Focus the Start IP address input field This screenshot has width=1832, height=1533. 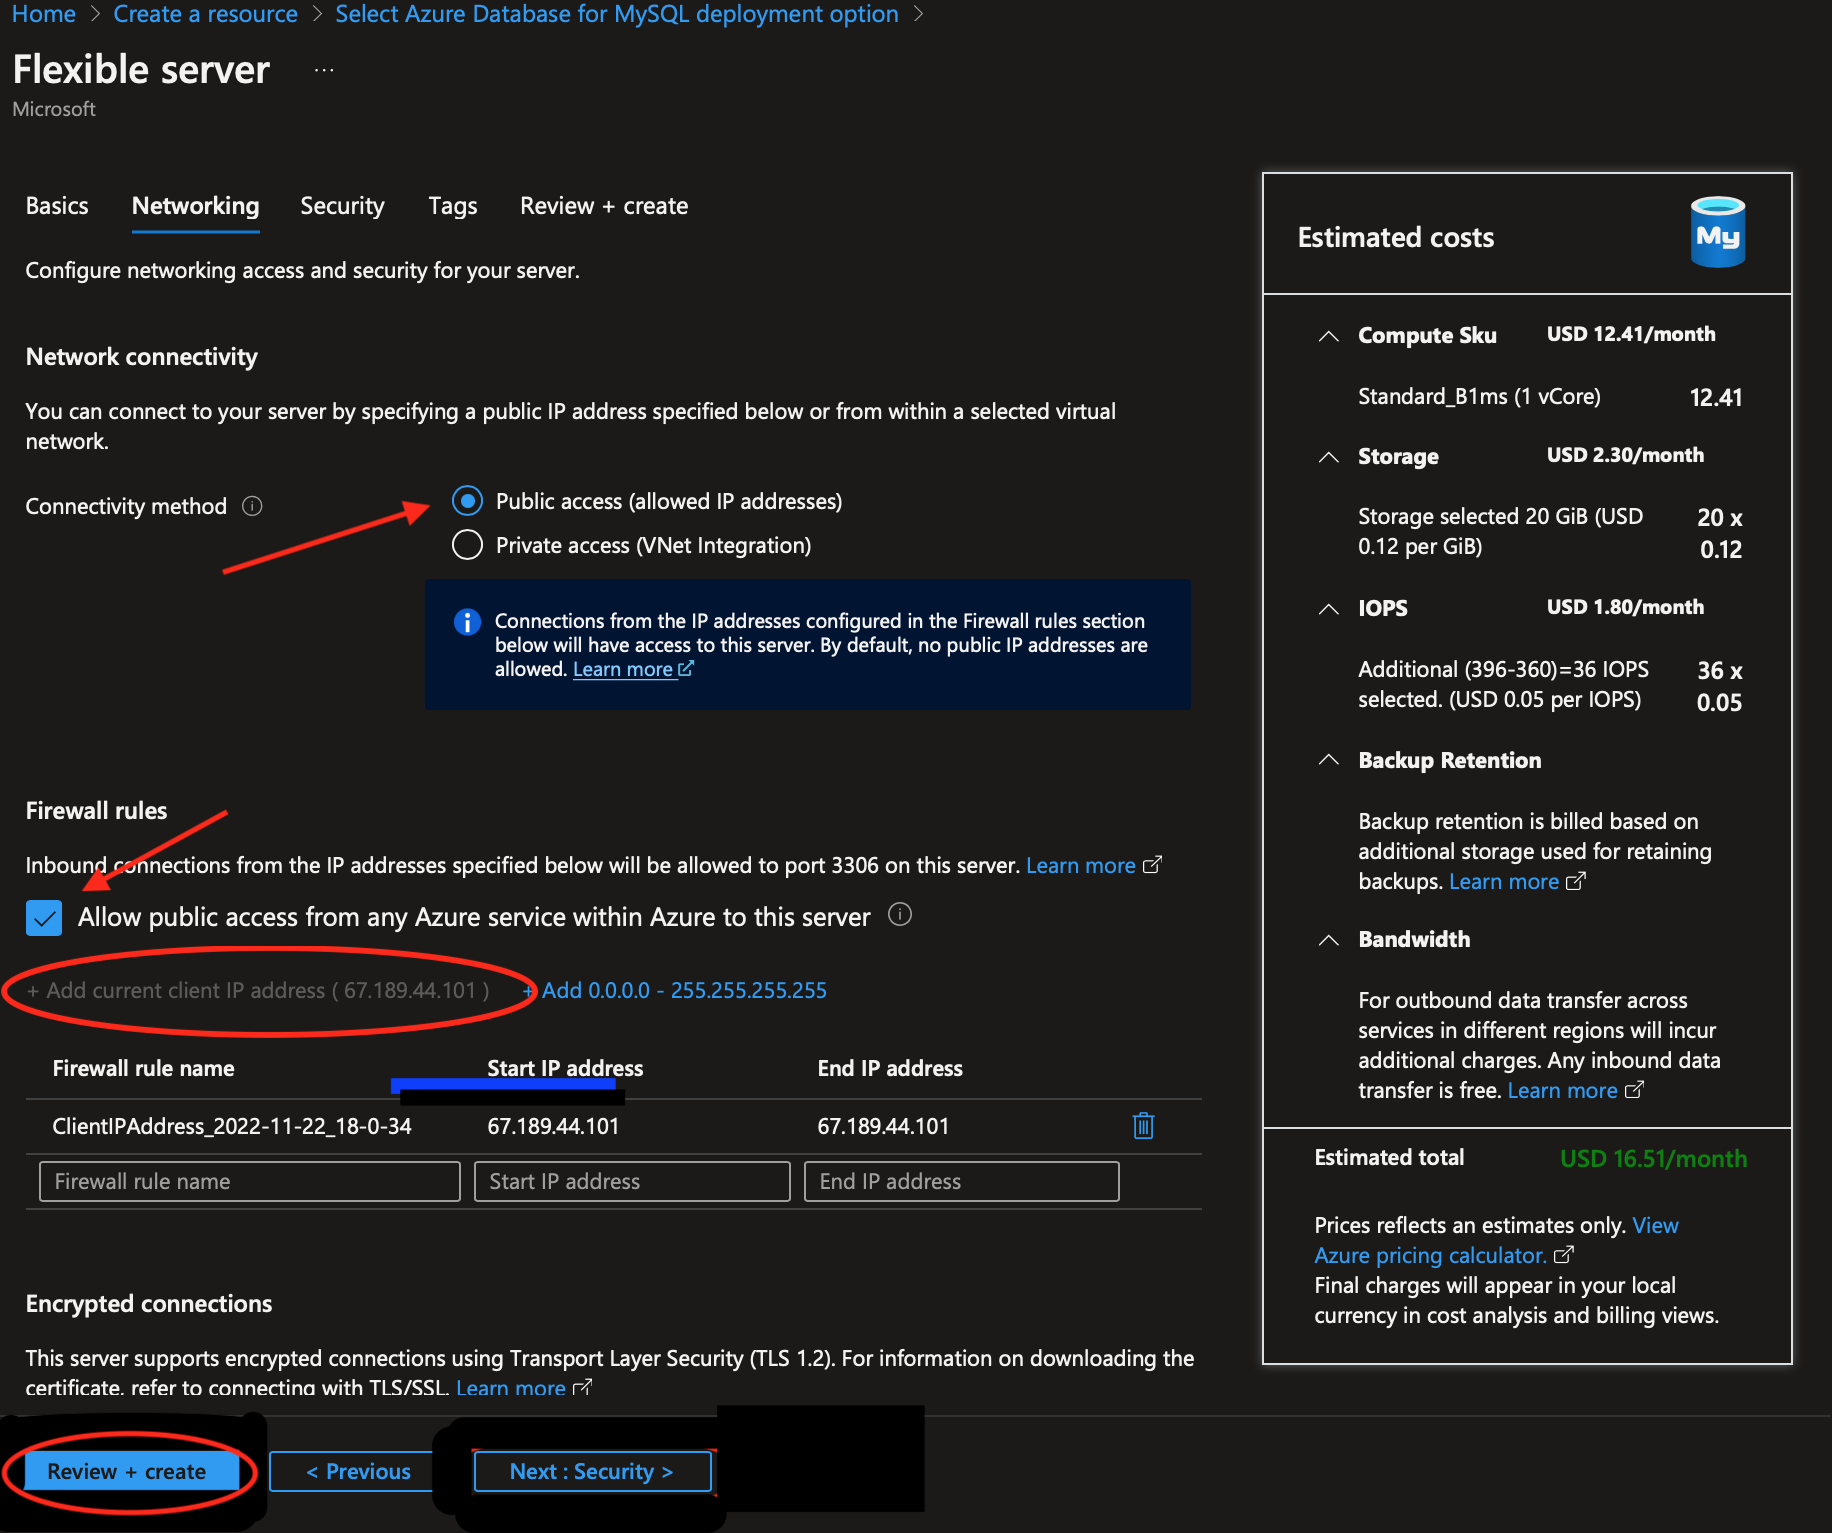click(632, 1181)
